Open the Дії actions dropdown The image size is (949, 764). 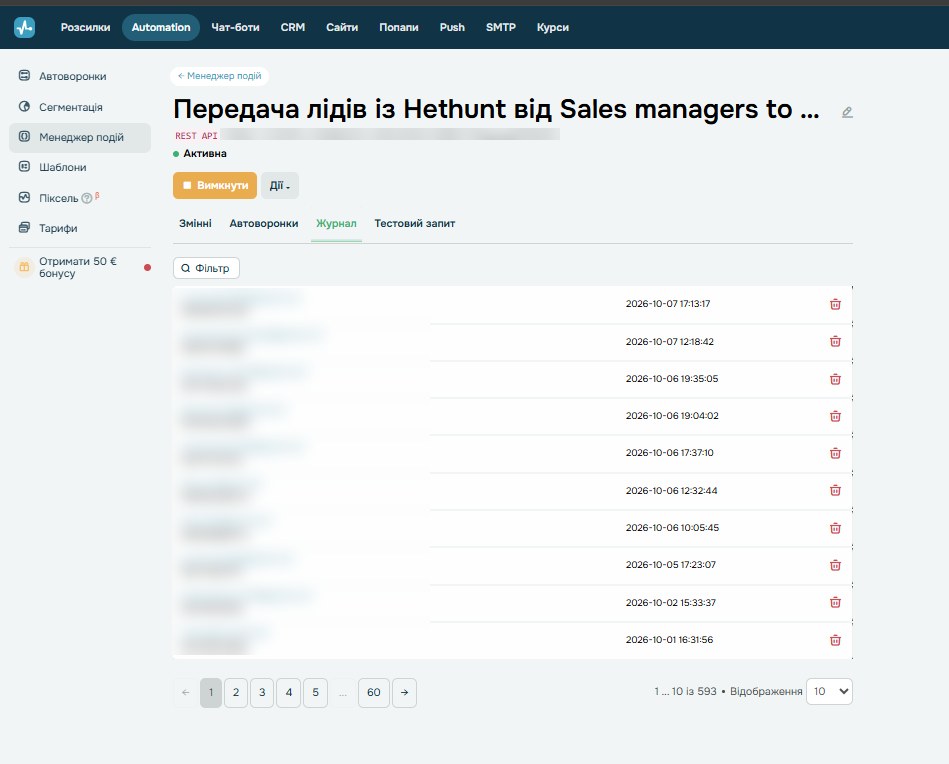click(x=280, y=185)
